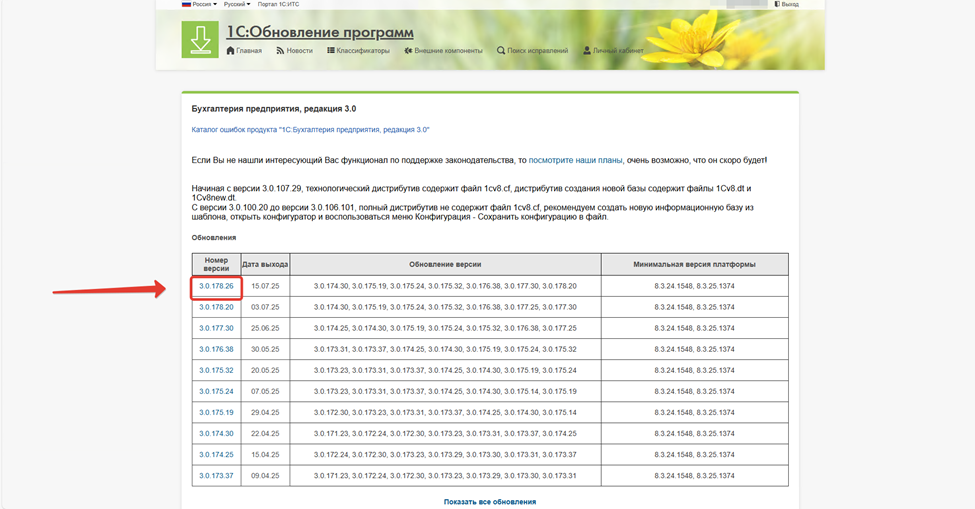
Task: Select the release date 03.07.25 cell
Action: tap(266, 307)
